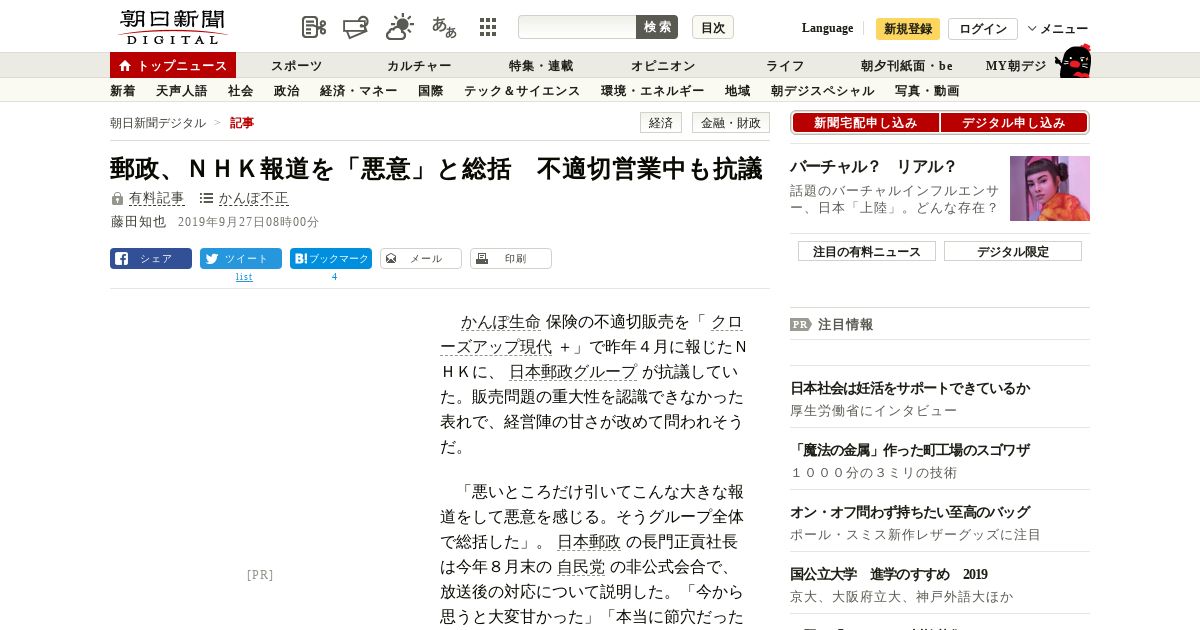
Task: Click 新聞宅配申し込み button
Action: (x=865, y=123)
